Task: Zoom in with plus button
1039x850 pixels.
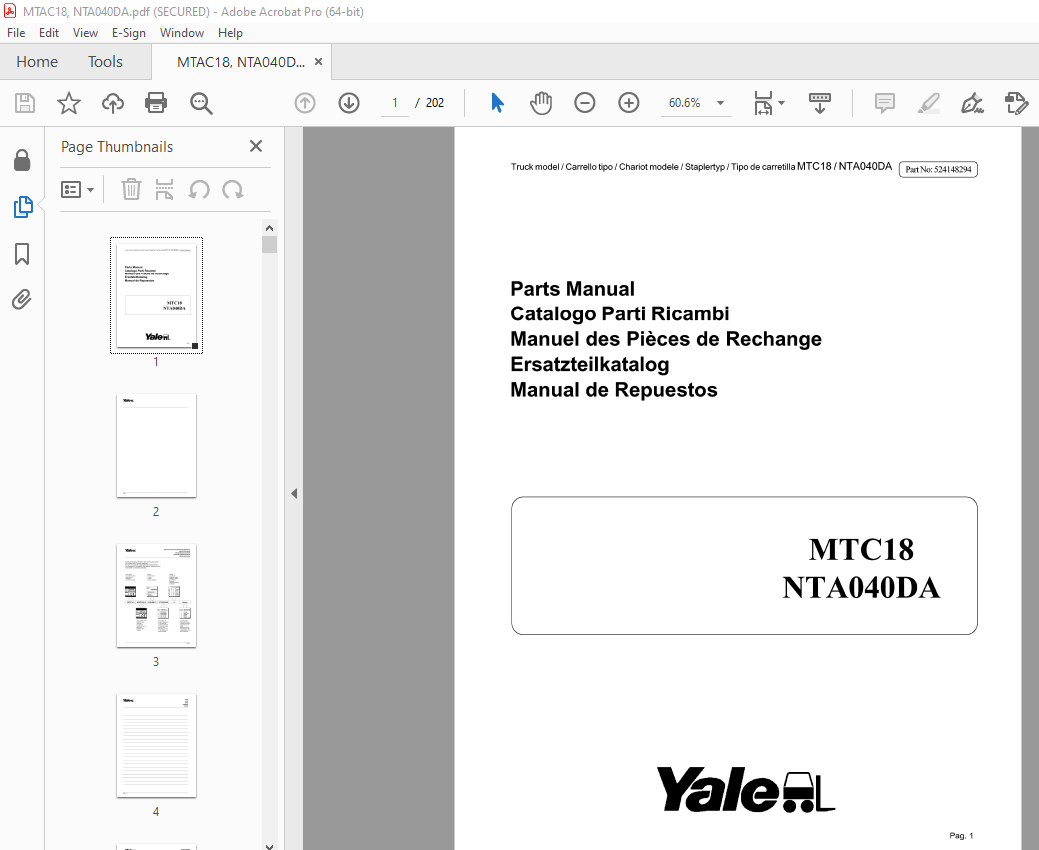Action: pyautogui.click(x=628, y=103)
